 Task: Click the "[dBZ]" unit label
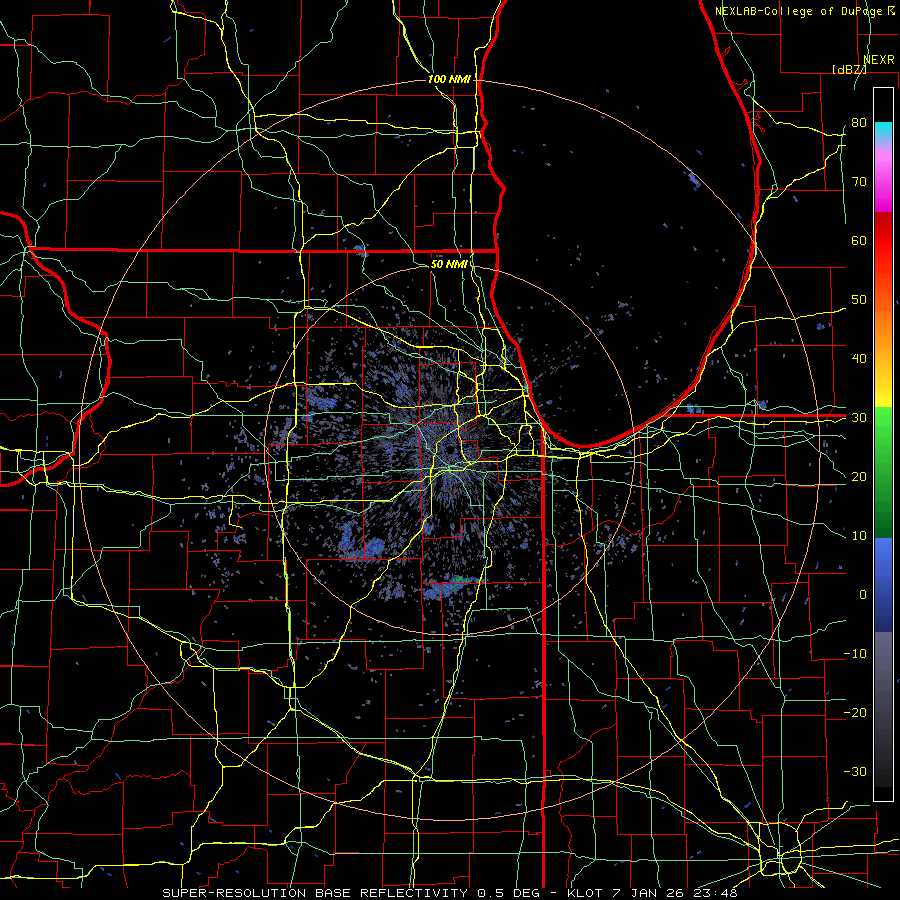(849, 69)
